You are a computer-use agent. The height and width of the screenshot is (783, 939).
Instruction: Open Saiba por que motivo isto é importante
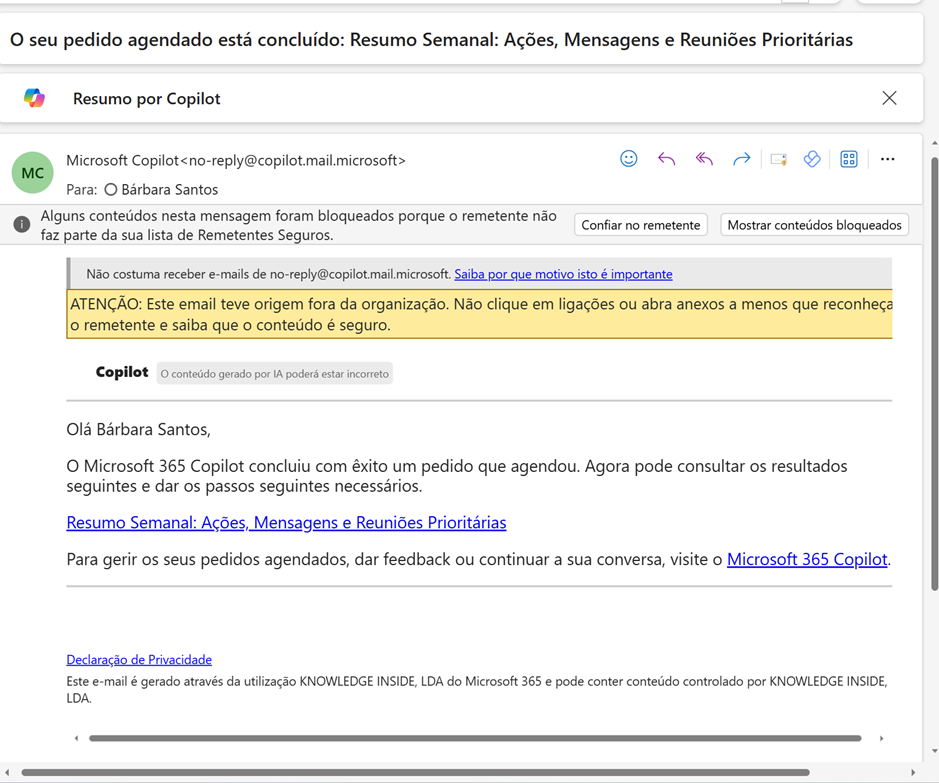(x=563, y=274)
